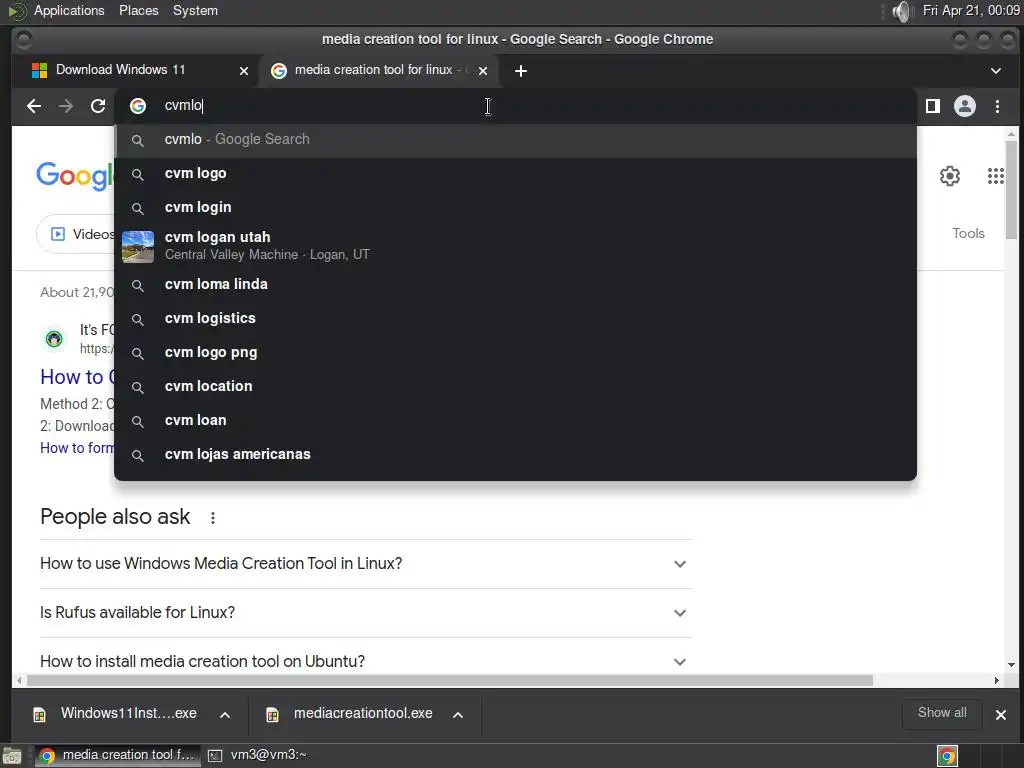The image size is (1024, 768).
Task: Open the Places menu
Action: (138, 10)
